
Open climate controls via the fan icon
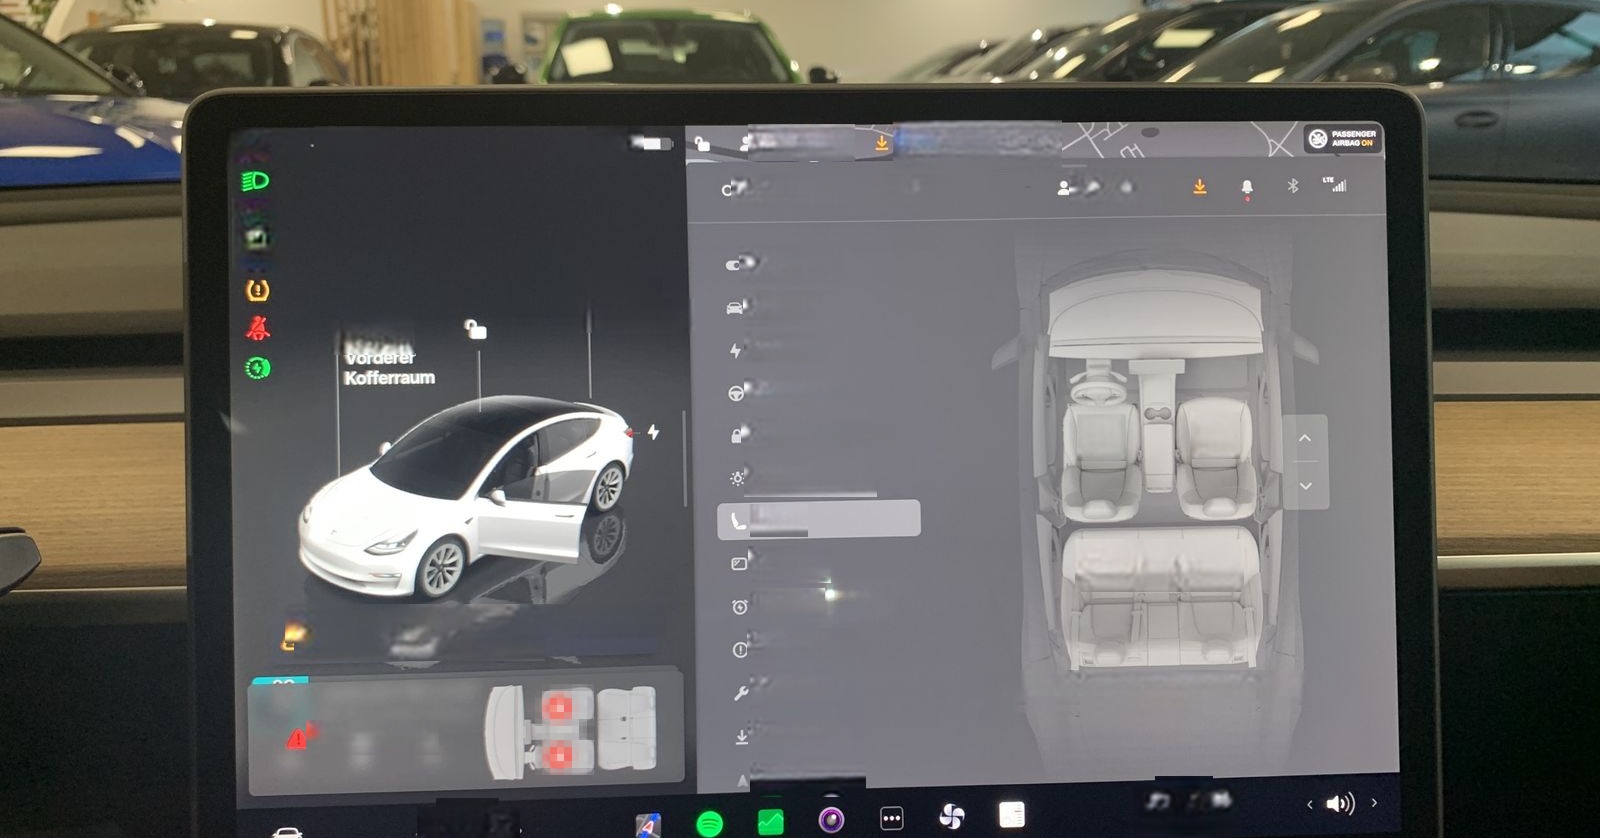tap(952, 816)
